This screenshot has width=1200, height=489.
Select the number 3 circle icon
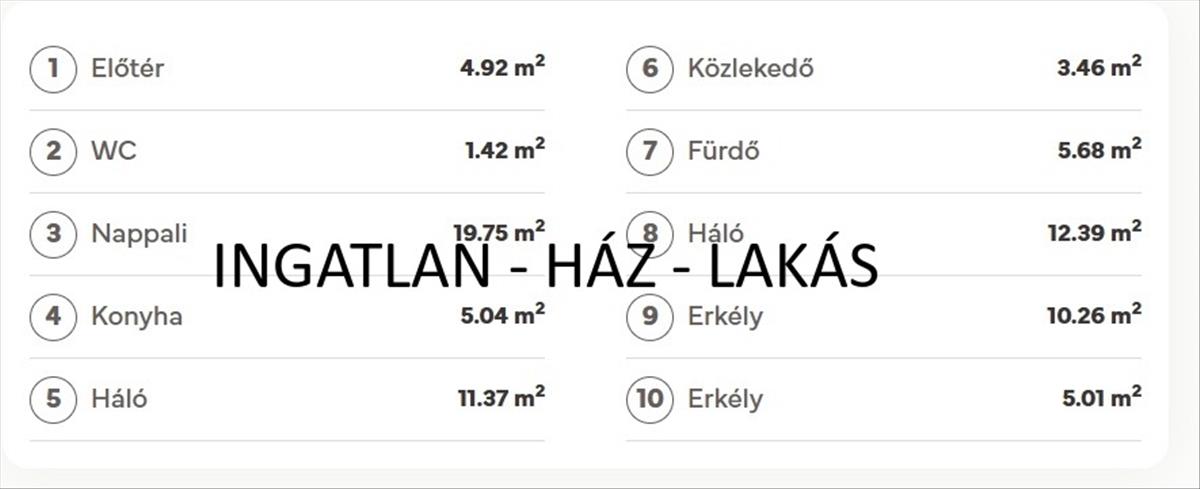point(53,234)
